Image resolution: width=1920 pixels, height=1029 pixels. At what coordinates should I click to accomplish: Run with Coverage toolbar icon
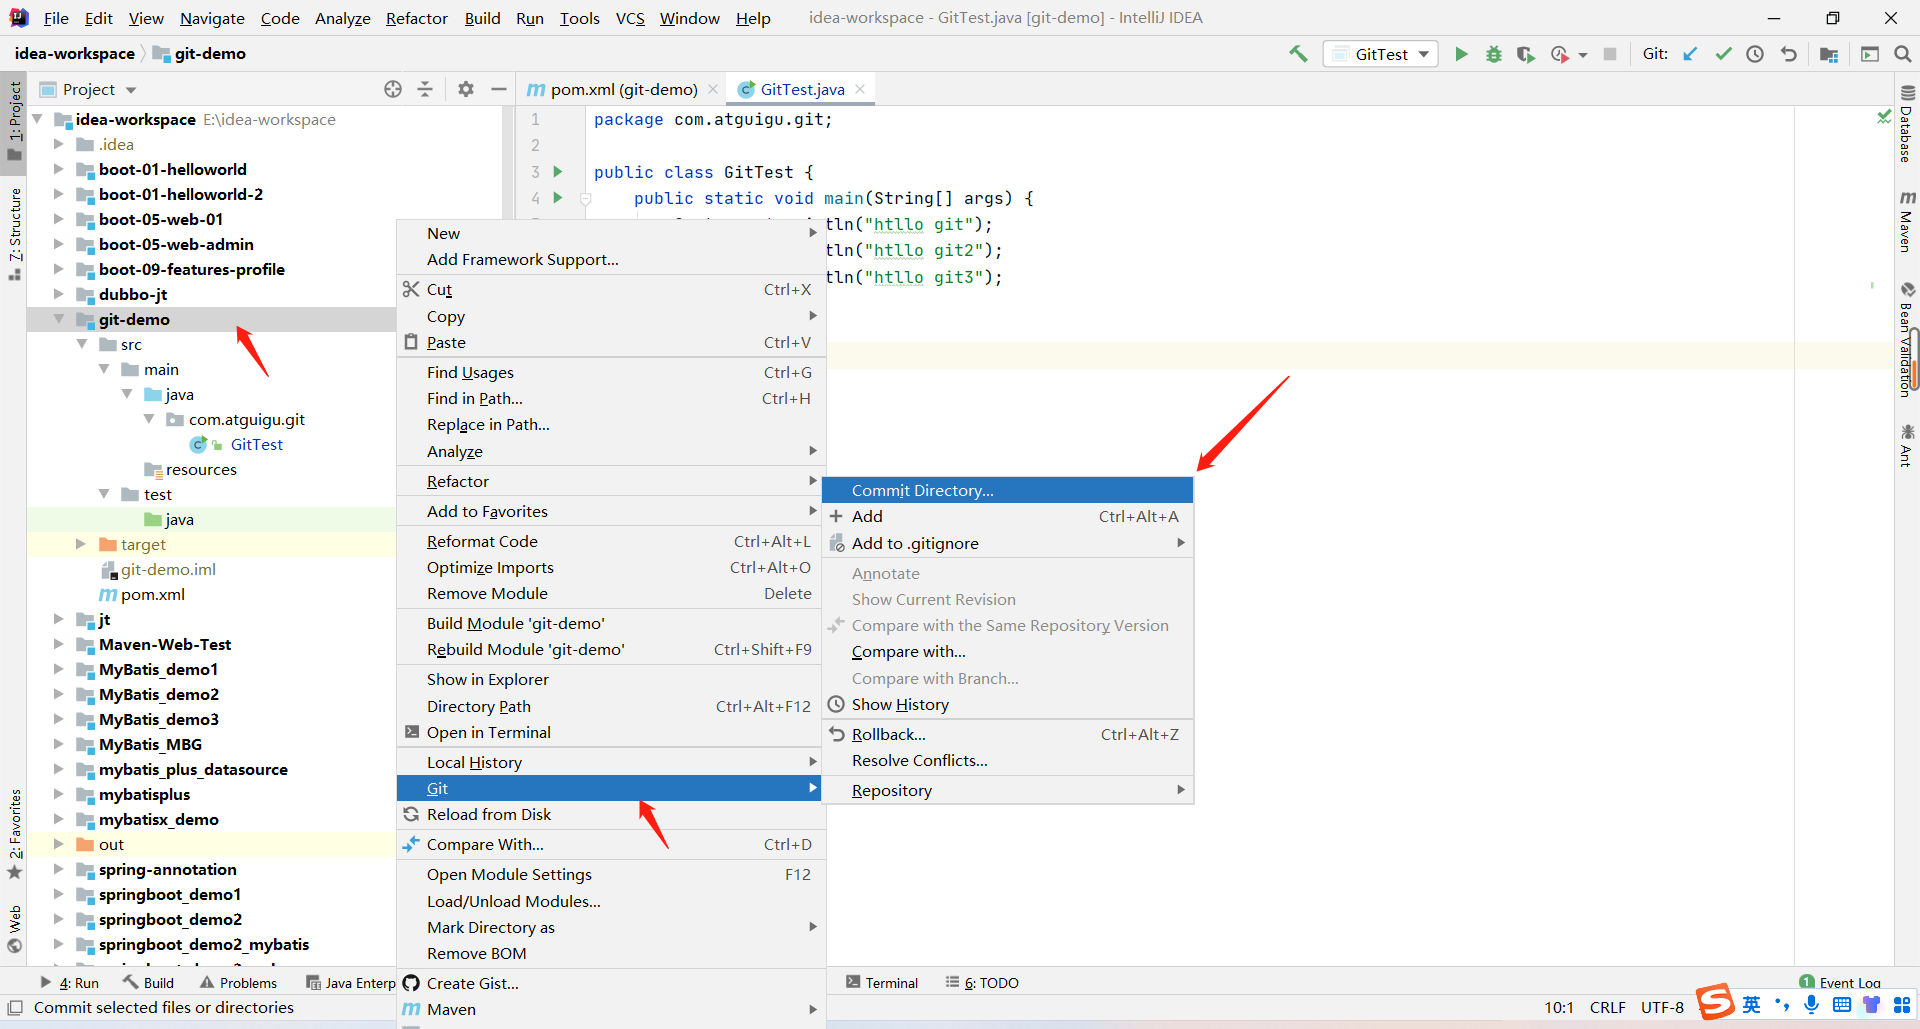click(x=1525, y=54)
